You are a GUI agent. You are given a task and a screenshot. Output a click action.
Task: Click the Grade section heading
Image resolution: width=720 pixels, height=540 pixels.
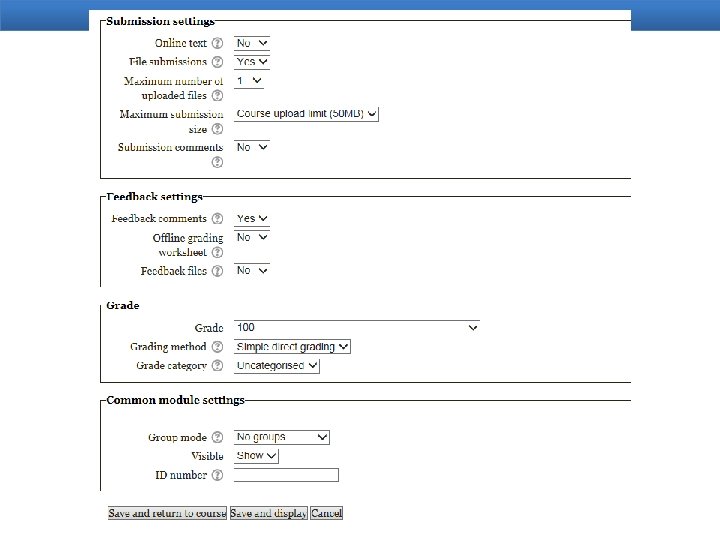[123, 305]
